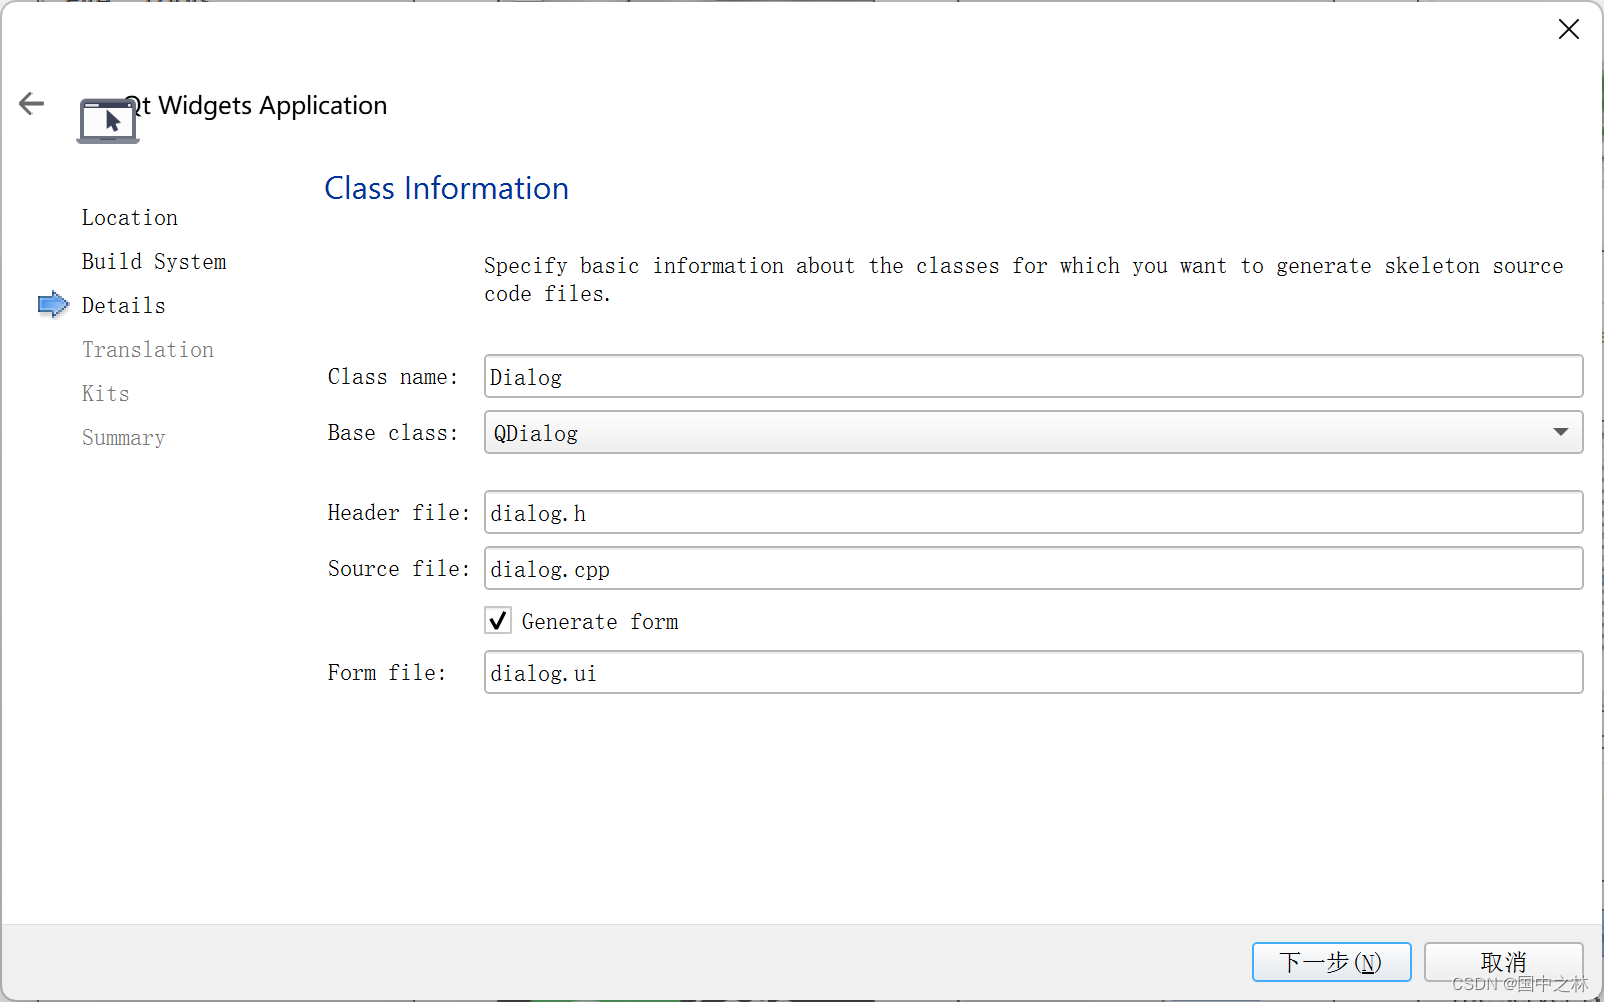Click the 下一步(N) next button
Screen dimensions: 1604x1002
coord(1331,962)
